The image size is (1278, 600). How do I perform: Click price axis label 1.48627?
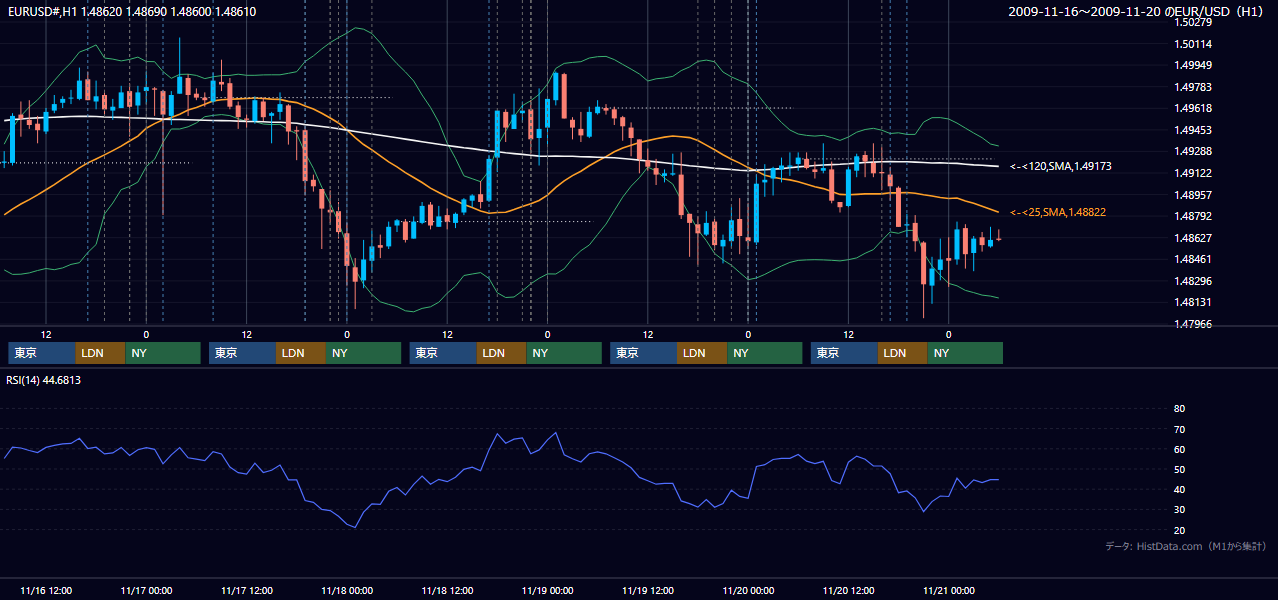click(1193, 238)
